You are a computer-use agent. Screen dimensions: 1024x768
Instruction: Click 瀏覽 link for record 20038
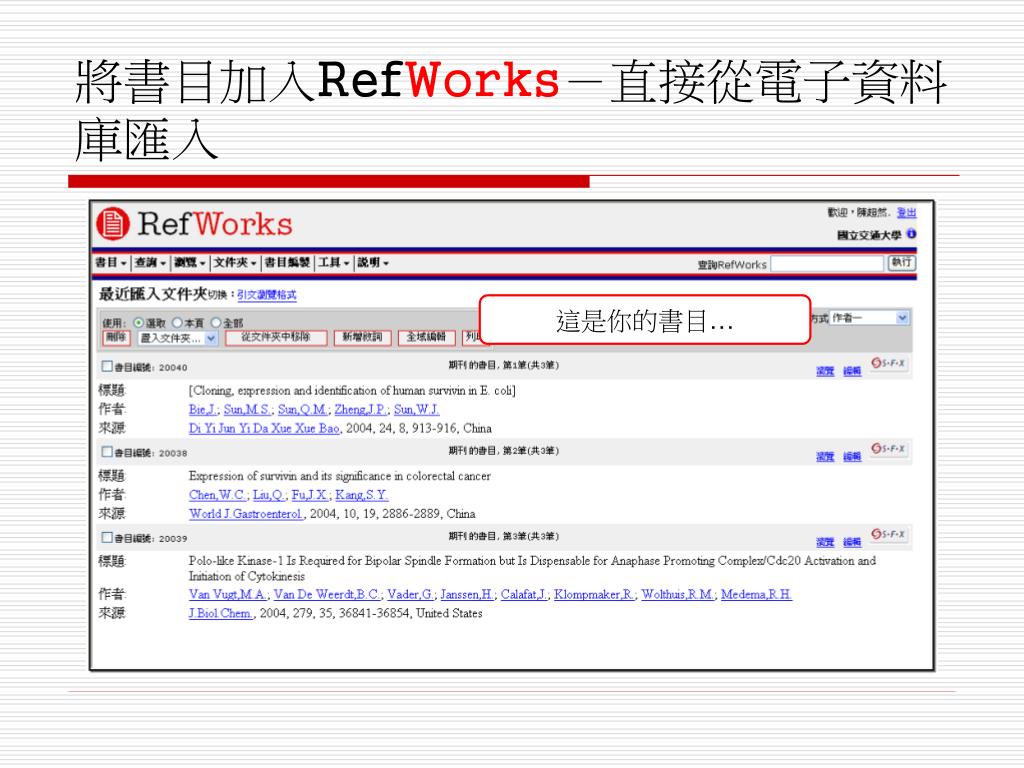pyautogui.click(x=825, y=456)
